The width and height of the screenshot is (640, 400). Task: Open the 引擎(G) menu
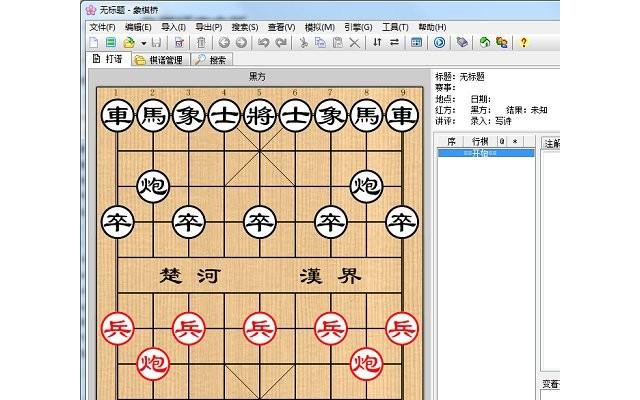tap(358, 27)
